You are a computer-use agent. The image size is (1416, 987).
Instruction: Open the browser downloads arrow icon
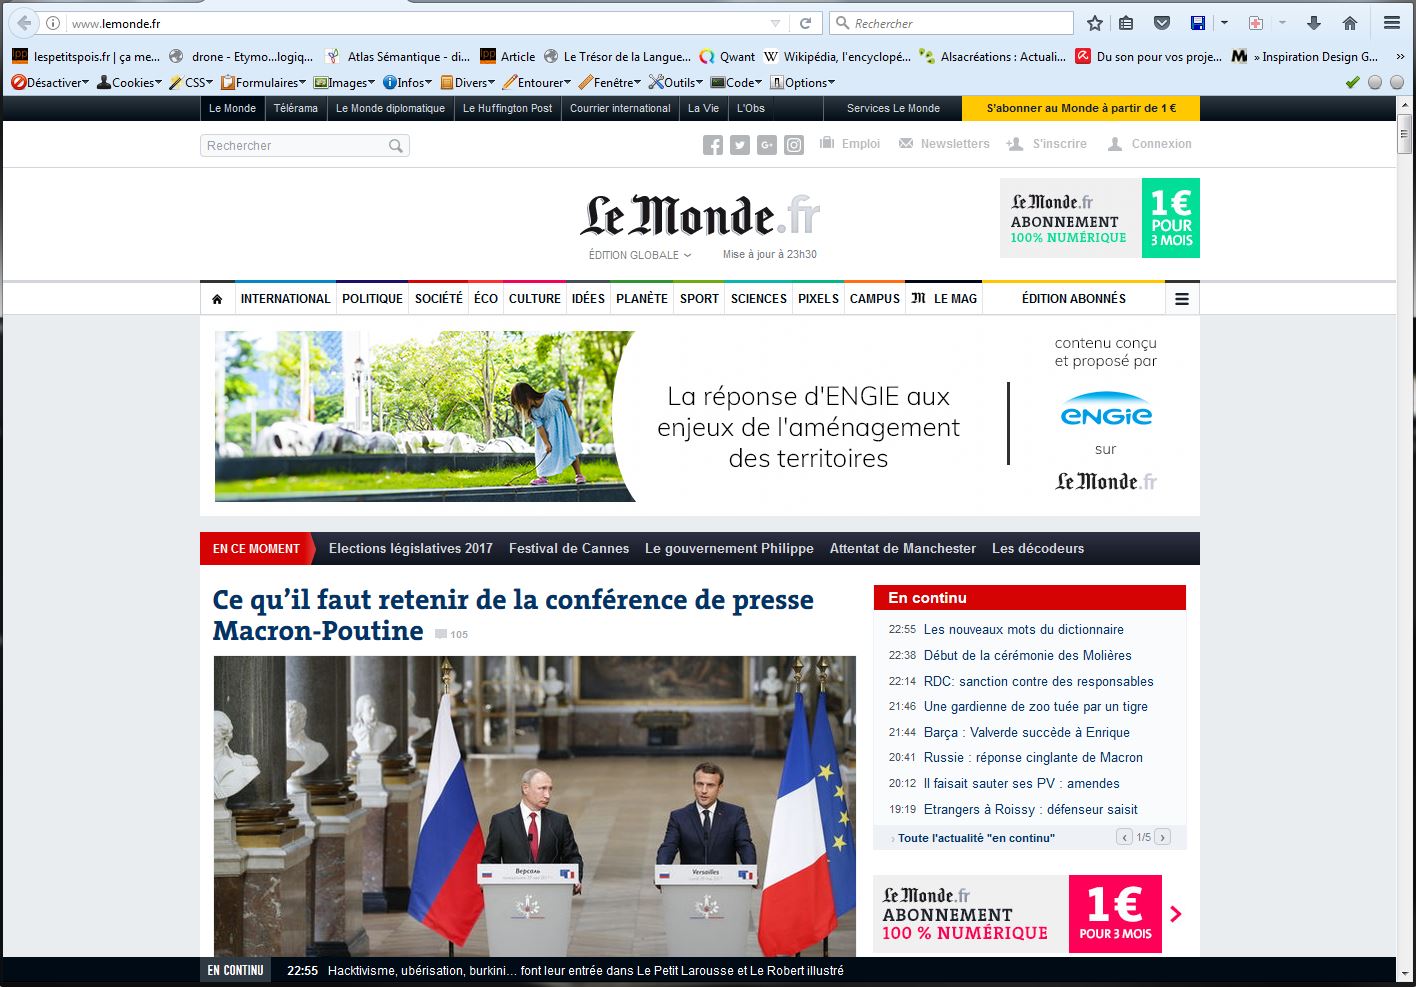(1314, 23)
